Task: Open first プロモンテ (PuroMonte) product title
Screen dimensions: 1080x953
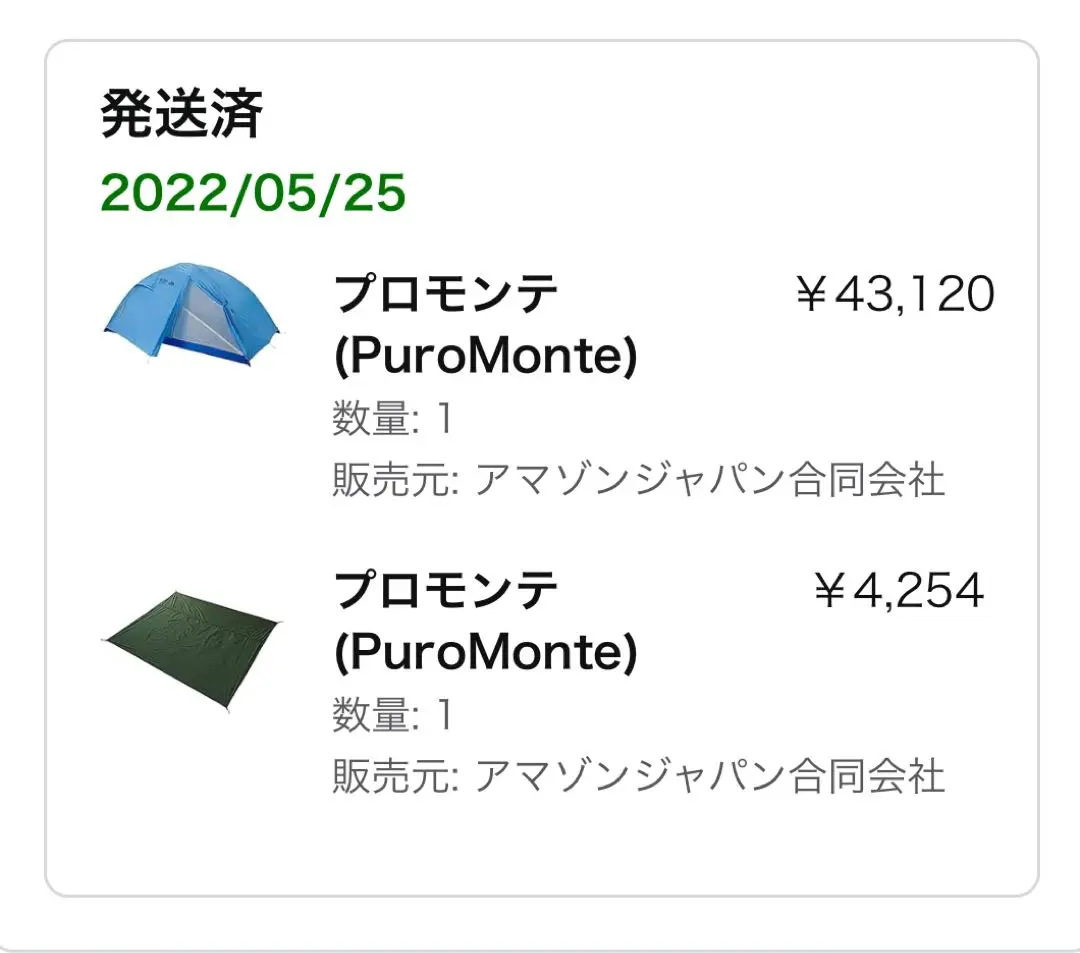Action: 486,324
